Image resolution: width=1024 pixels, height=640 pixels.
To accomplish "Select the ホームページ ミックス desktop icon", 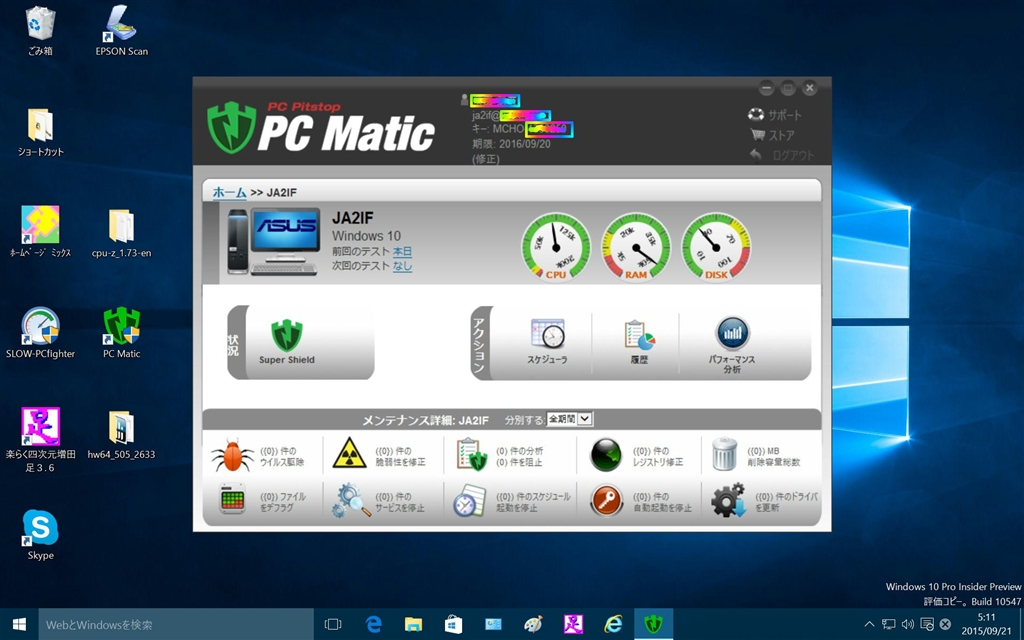I will pos(40,232).
